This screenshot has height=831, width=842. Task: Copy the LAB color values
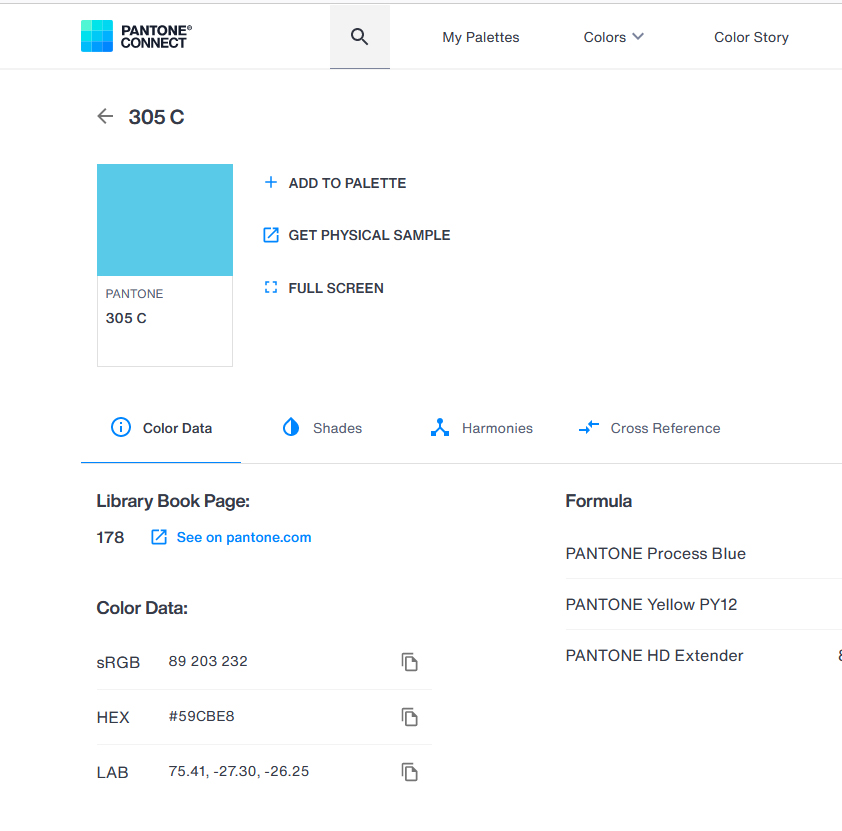click(409, 772)
